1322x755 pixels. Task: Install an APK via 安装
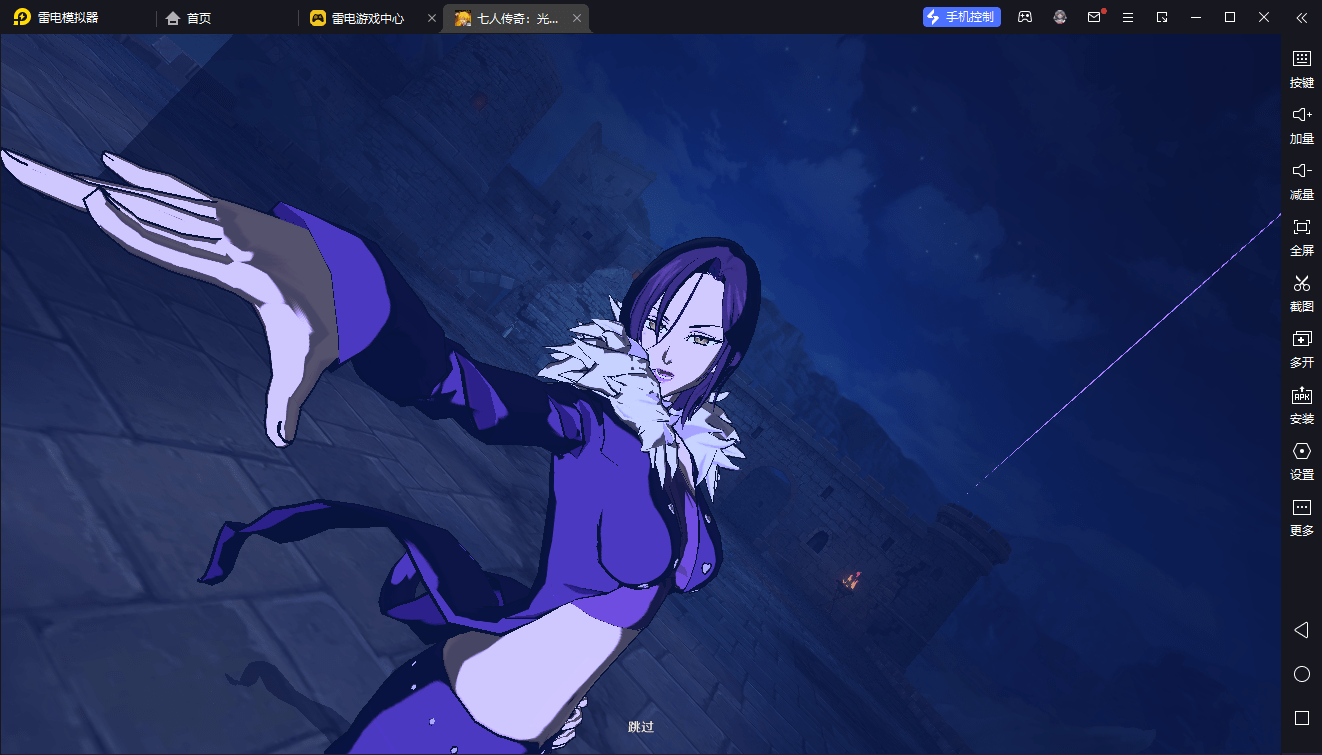(x=1301, y=405)
